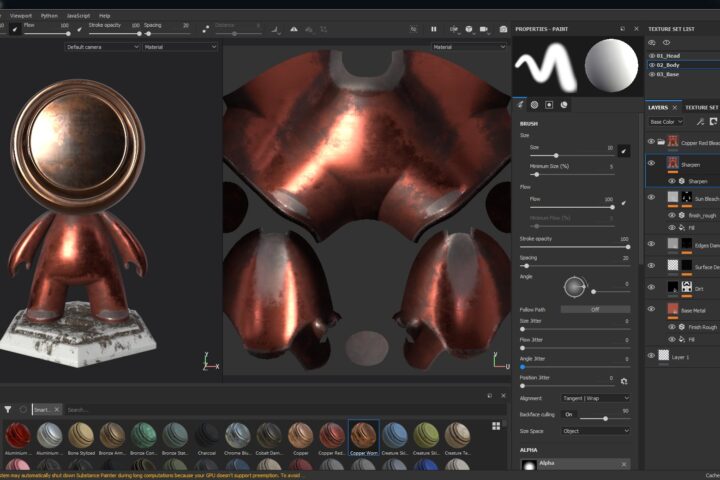This screenshot has height=480, width=720.
Task: Toggle the pen pressure icon beside top Flow slider
Action: click(x=79, y=29)
